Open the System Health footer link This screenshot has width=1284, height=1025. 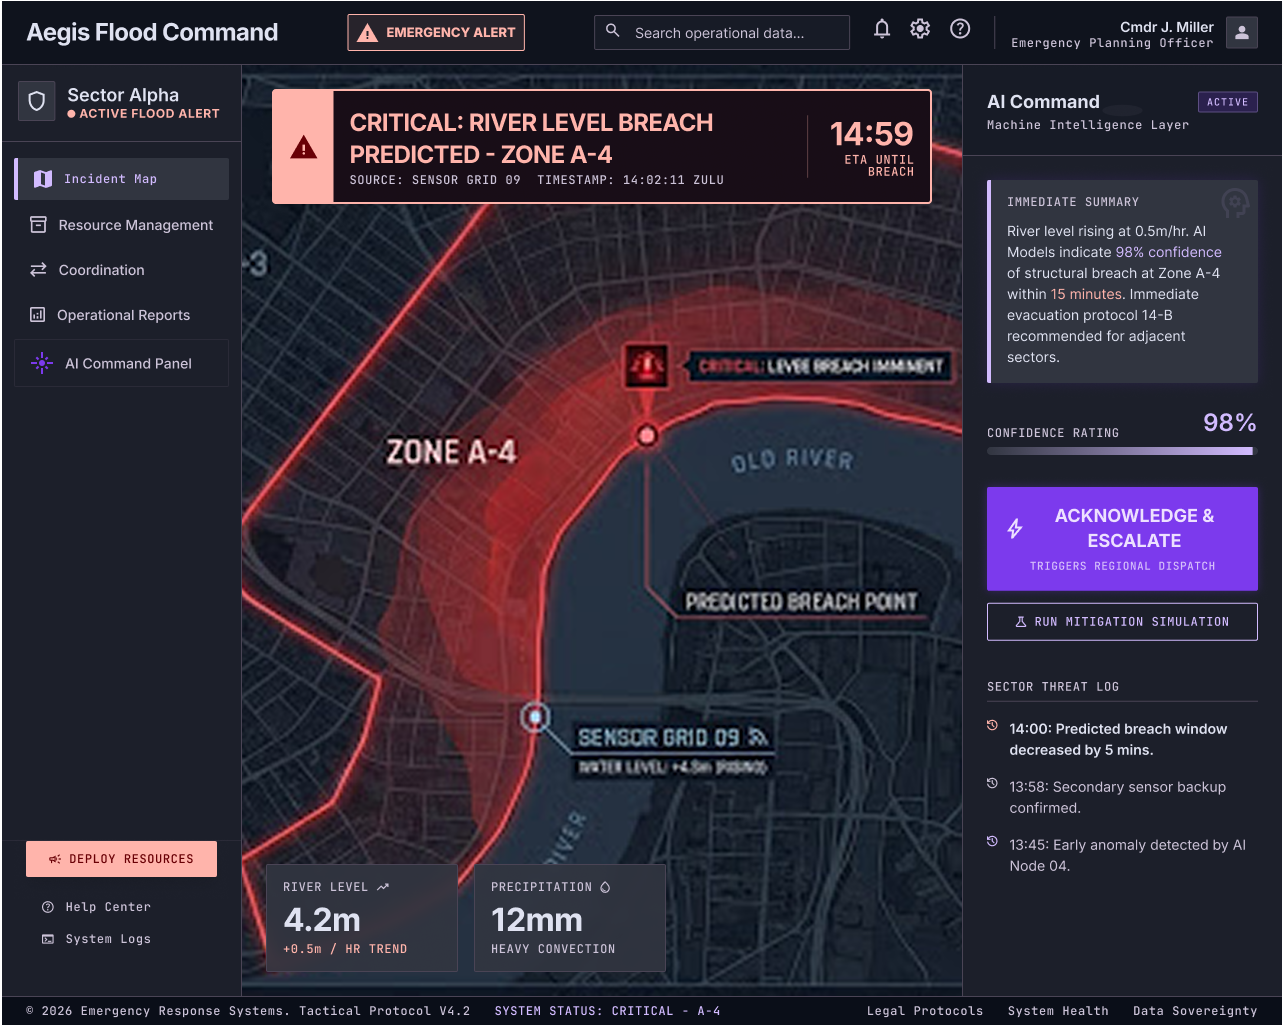(1058, 1011)
